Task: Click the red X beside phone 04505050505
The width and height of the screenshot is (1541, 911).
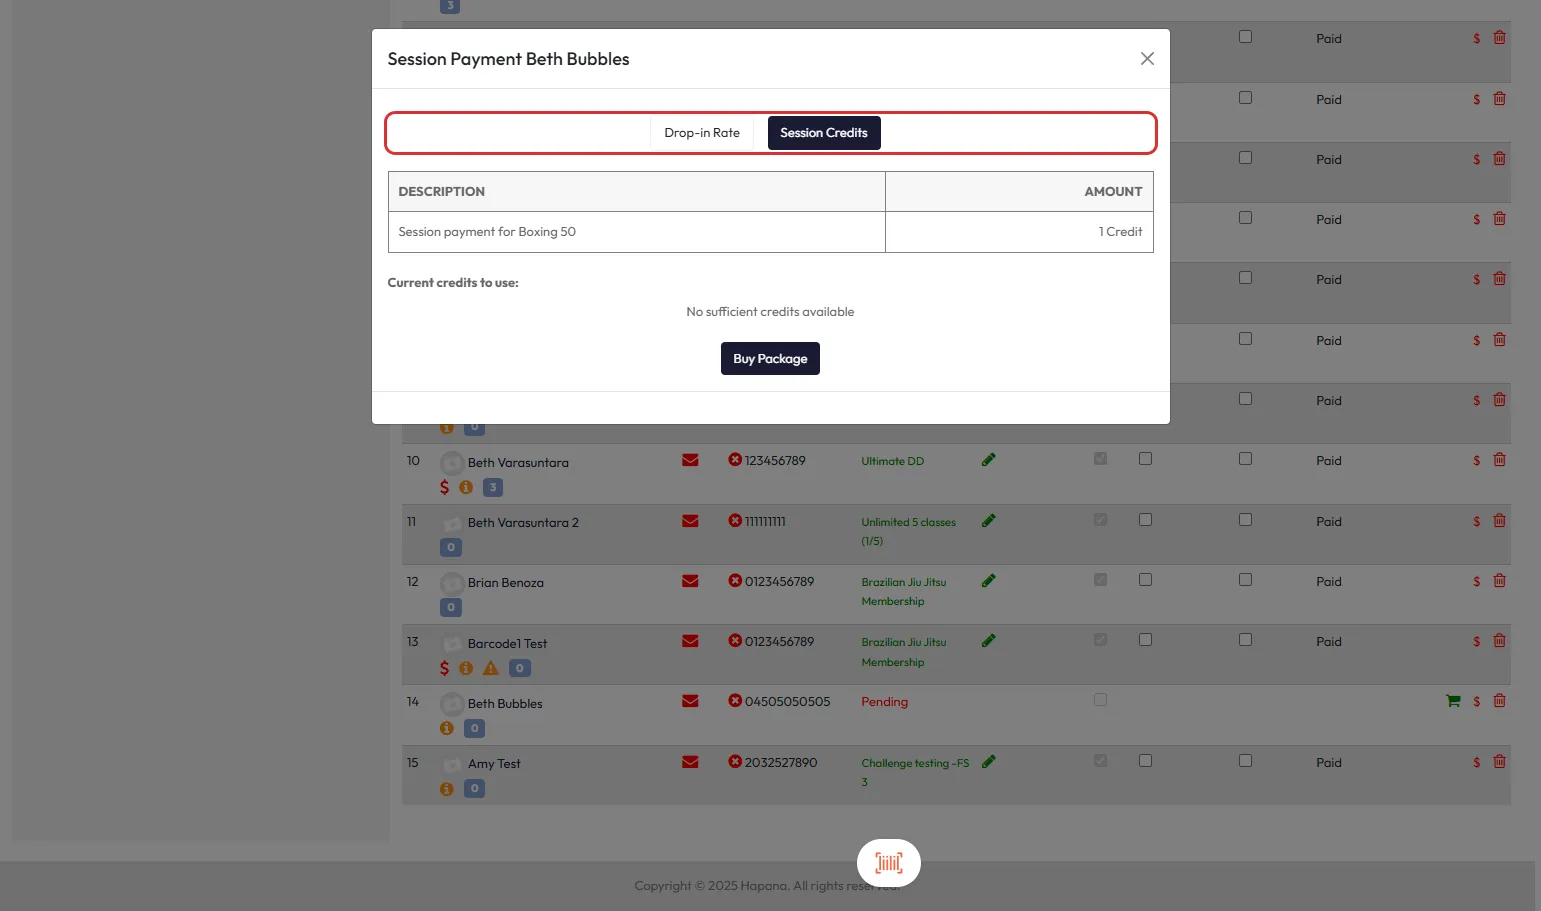Action: (x=735, y=701)
